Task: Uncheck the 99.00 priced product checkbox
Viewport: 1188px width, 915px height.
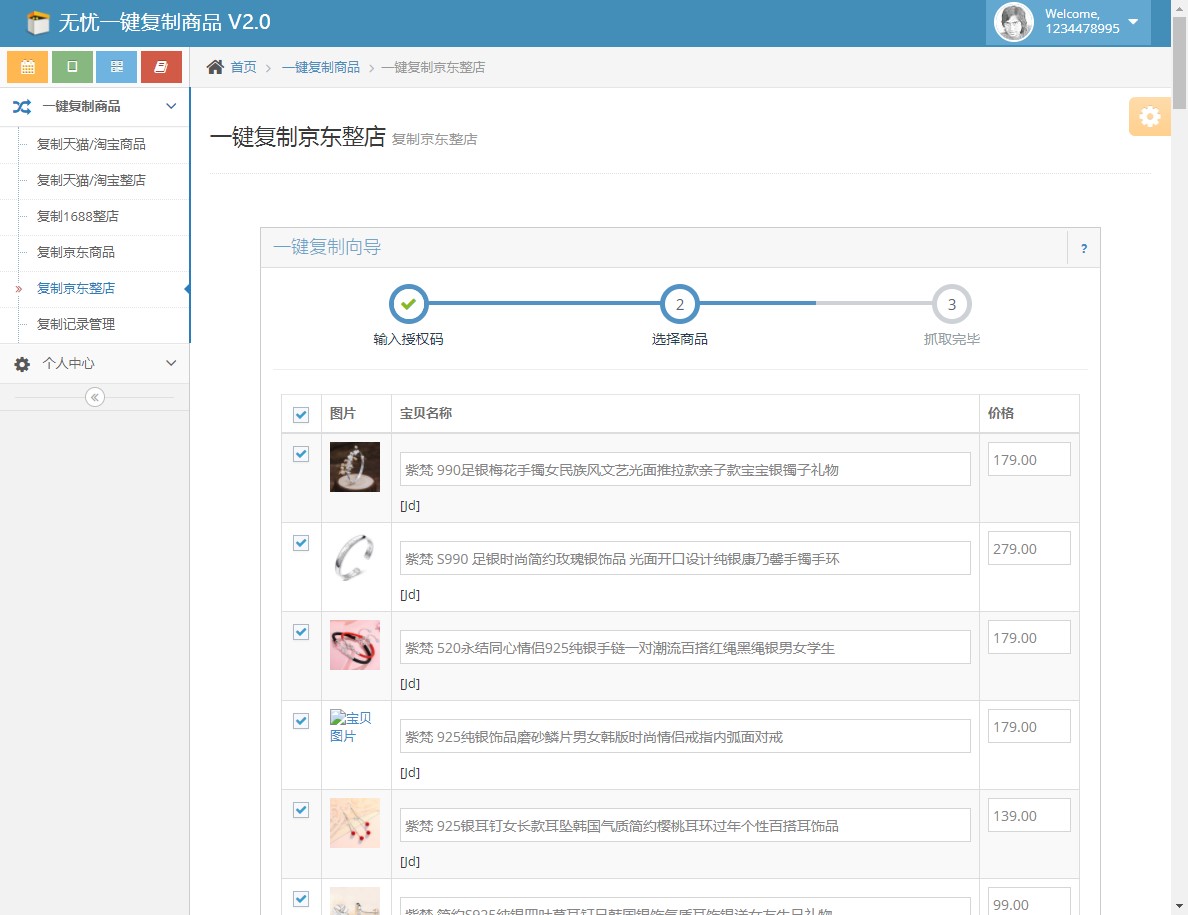Action: coord(301,898)
